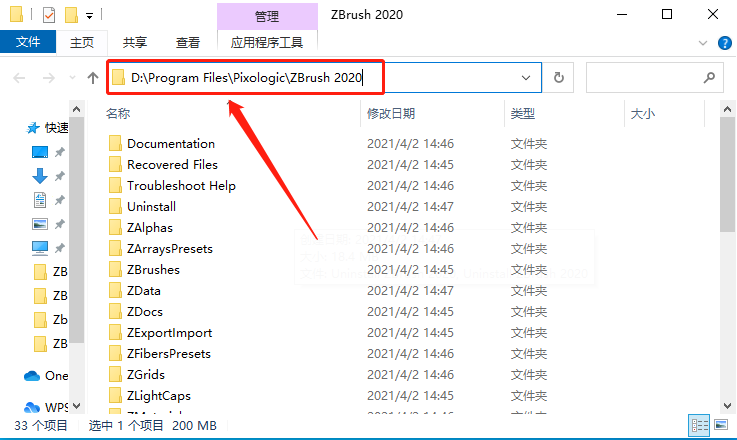Image resolution: width=737 pixels, height=440 pixels.
Task: Open the 应用程序工具 ribbon tab
Action: click(267, 42)
